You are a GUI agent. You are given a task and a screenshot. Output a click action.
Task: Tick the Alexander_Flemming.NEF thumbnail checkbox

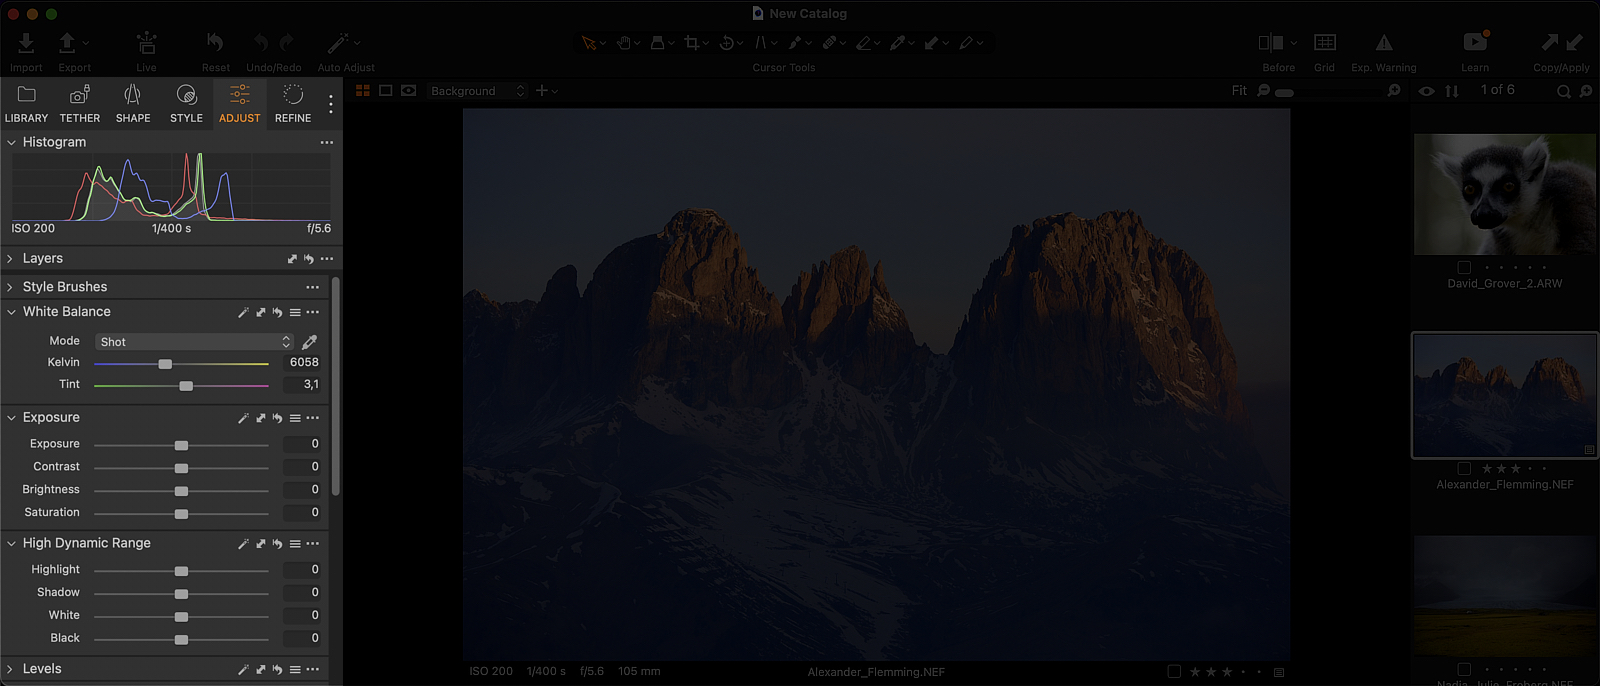pyautogui.click(x=1464, y=469)
